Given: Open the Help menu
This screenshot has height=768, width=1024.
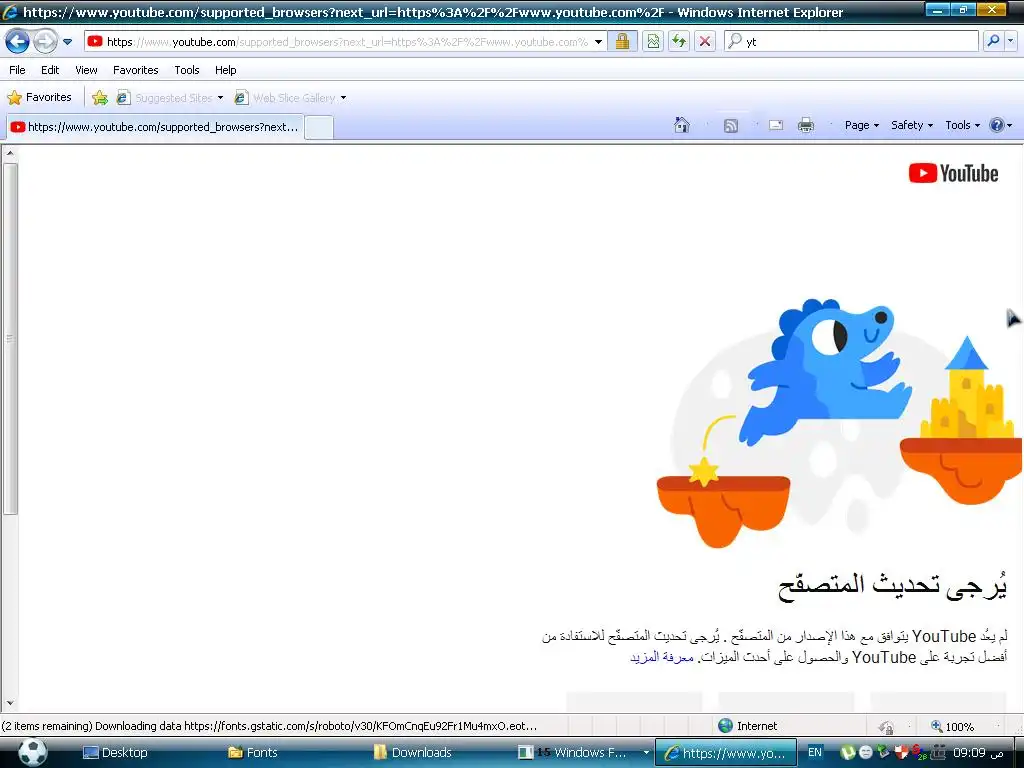Looking at the screenshot, I should point(226,70).
